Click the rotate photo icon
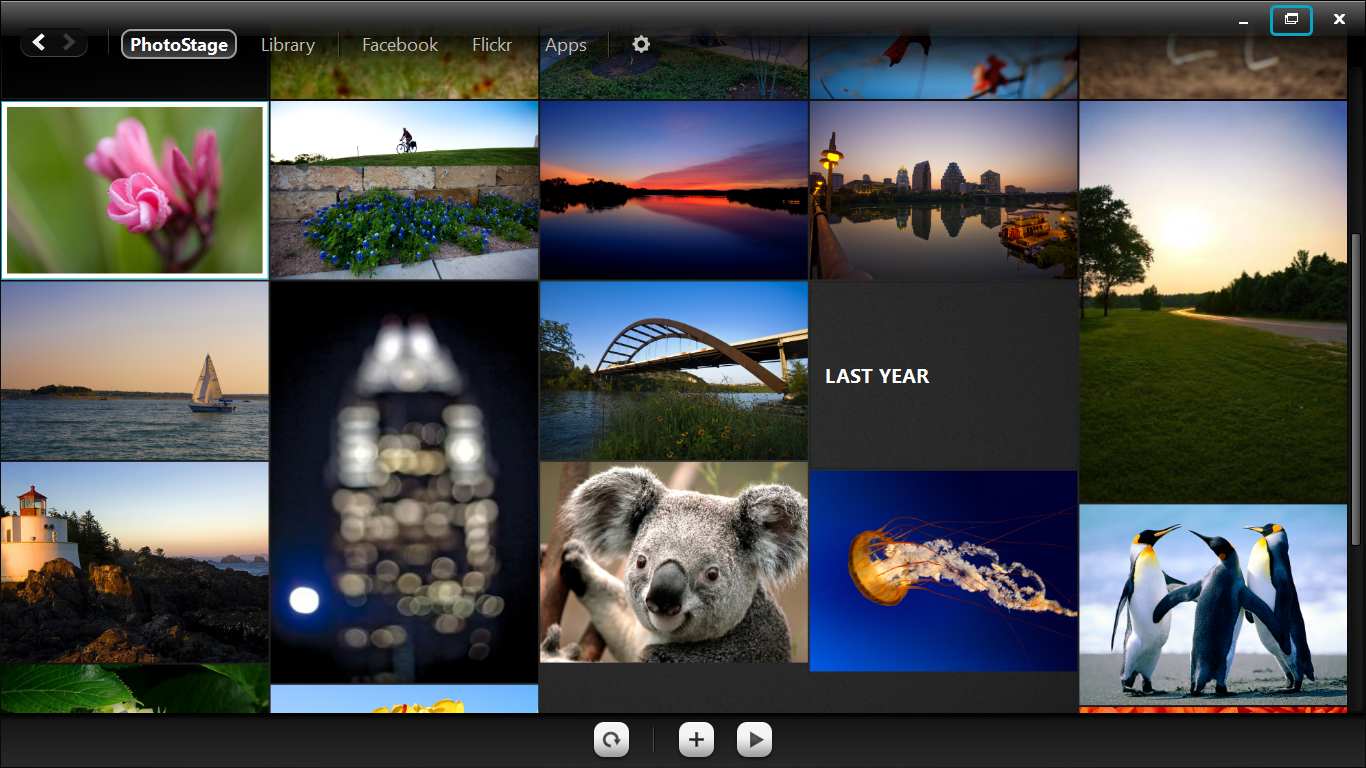The height and width of the screenshot is (768, 1366). tap(611, 740)
